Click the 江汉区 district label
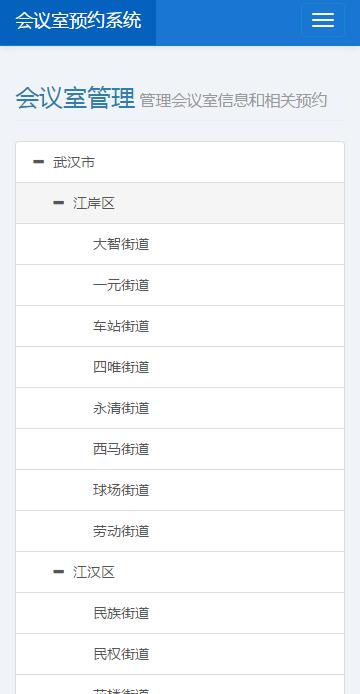 [94, 572]
